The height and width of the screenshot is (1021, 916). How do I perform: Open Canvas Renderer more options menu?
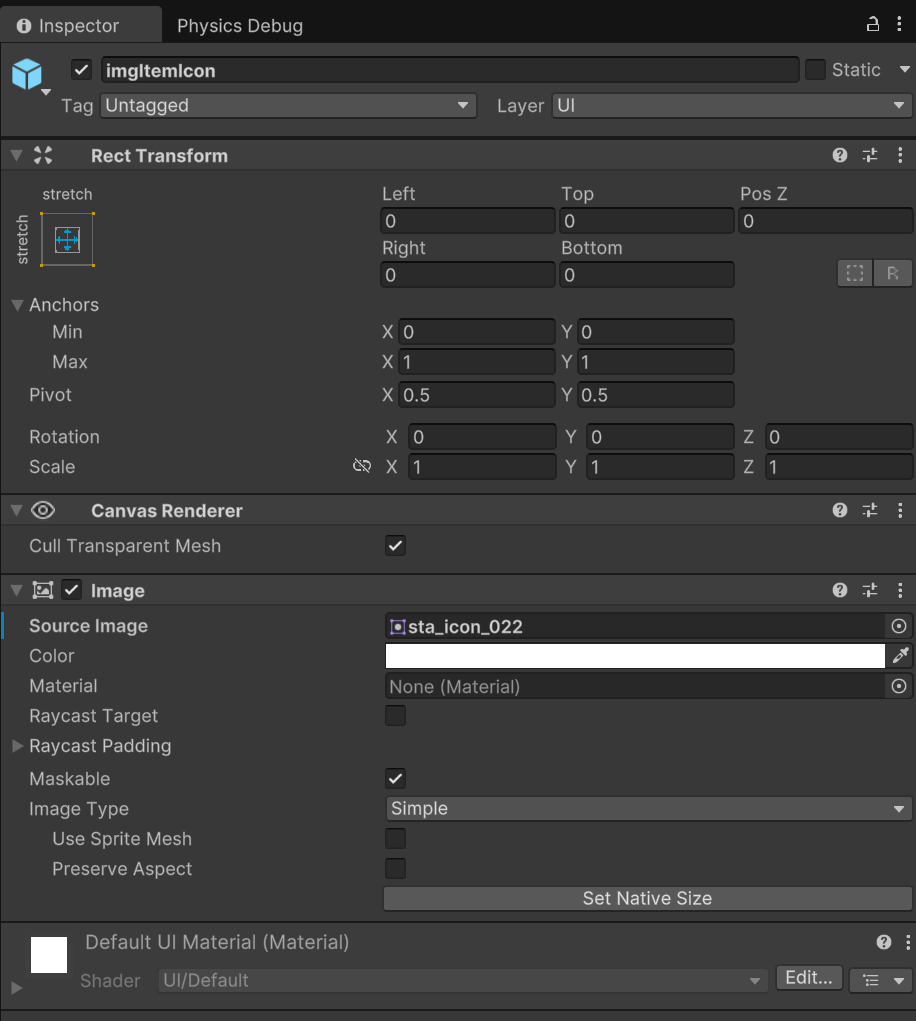click(x=900, y=510)
